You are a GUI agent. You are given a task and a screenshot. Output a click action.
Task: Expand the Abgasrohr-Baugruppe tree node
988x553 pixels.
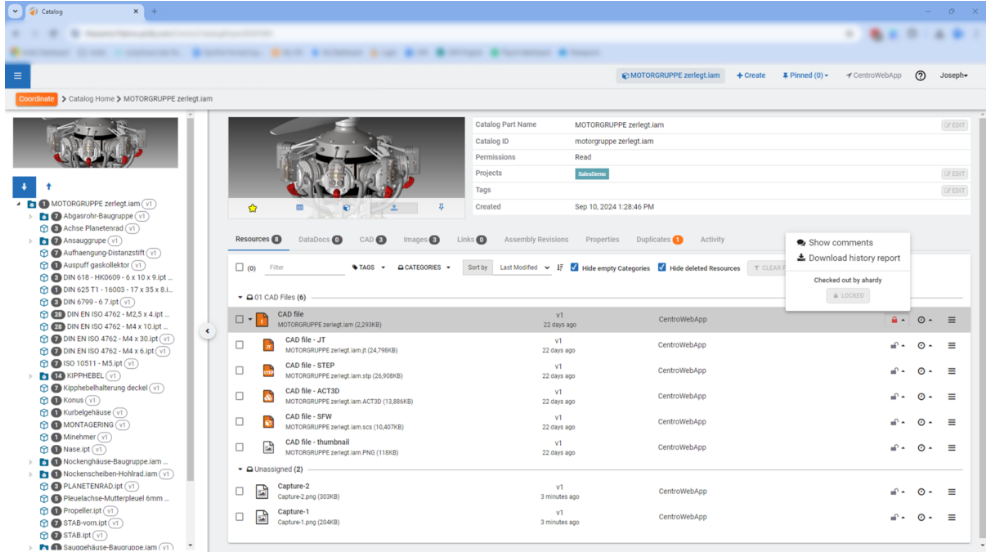[30, 216]
